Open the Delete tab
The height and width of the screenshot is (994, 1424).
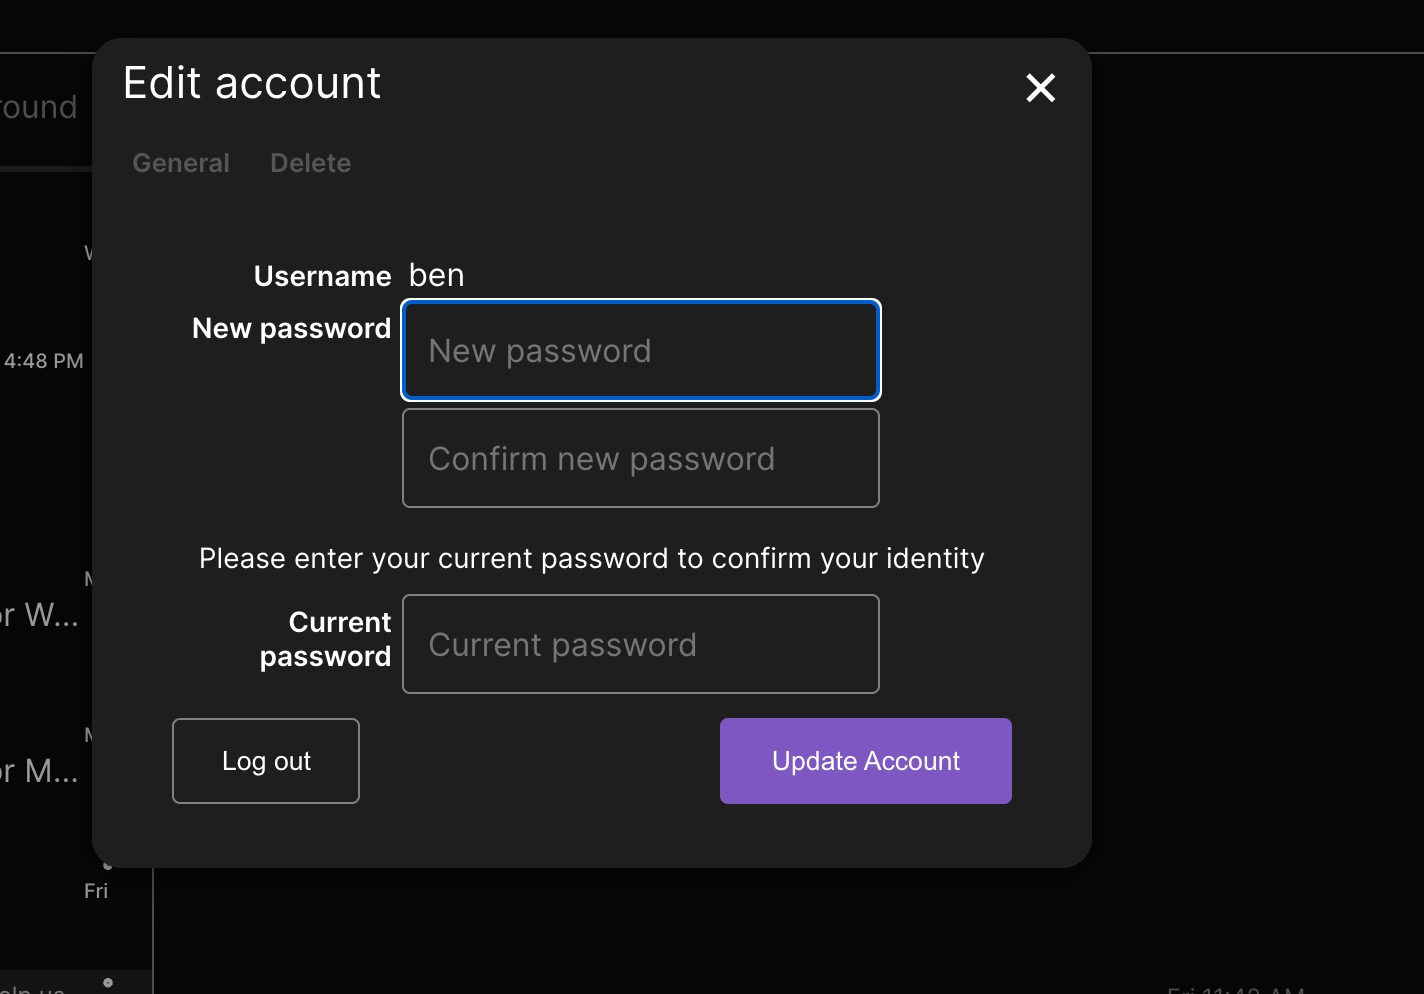310,163
